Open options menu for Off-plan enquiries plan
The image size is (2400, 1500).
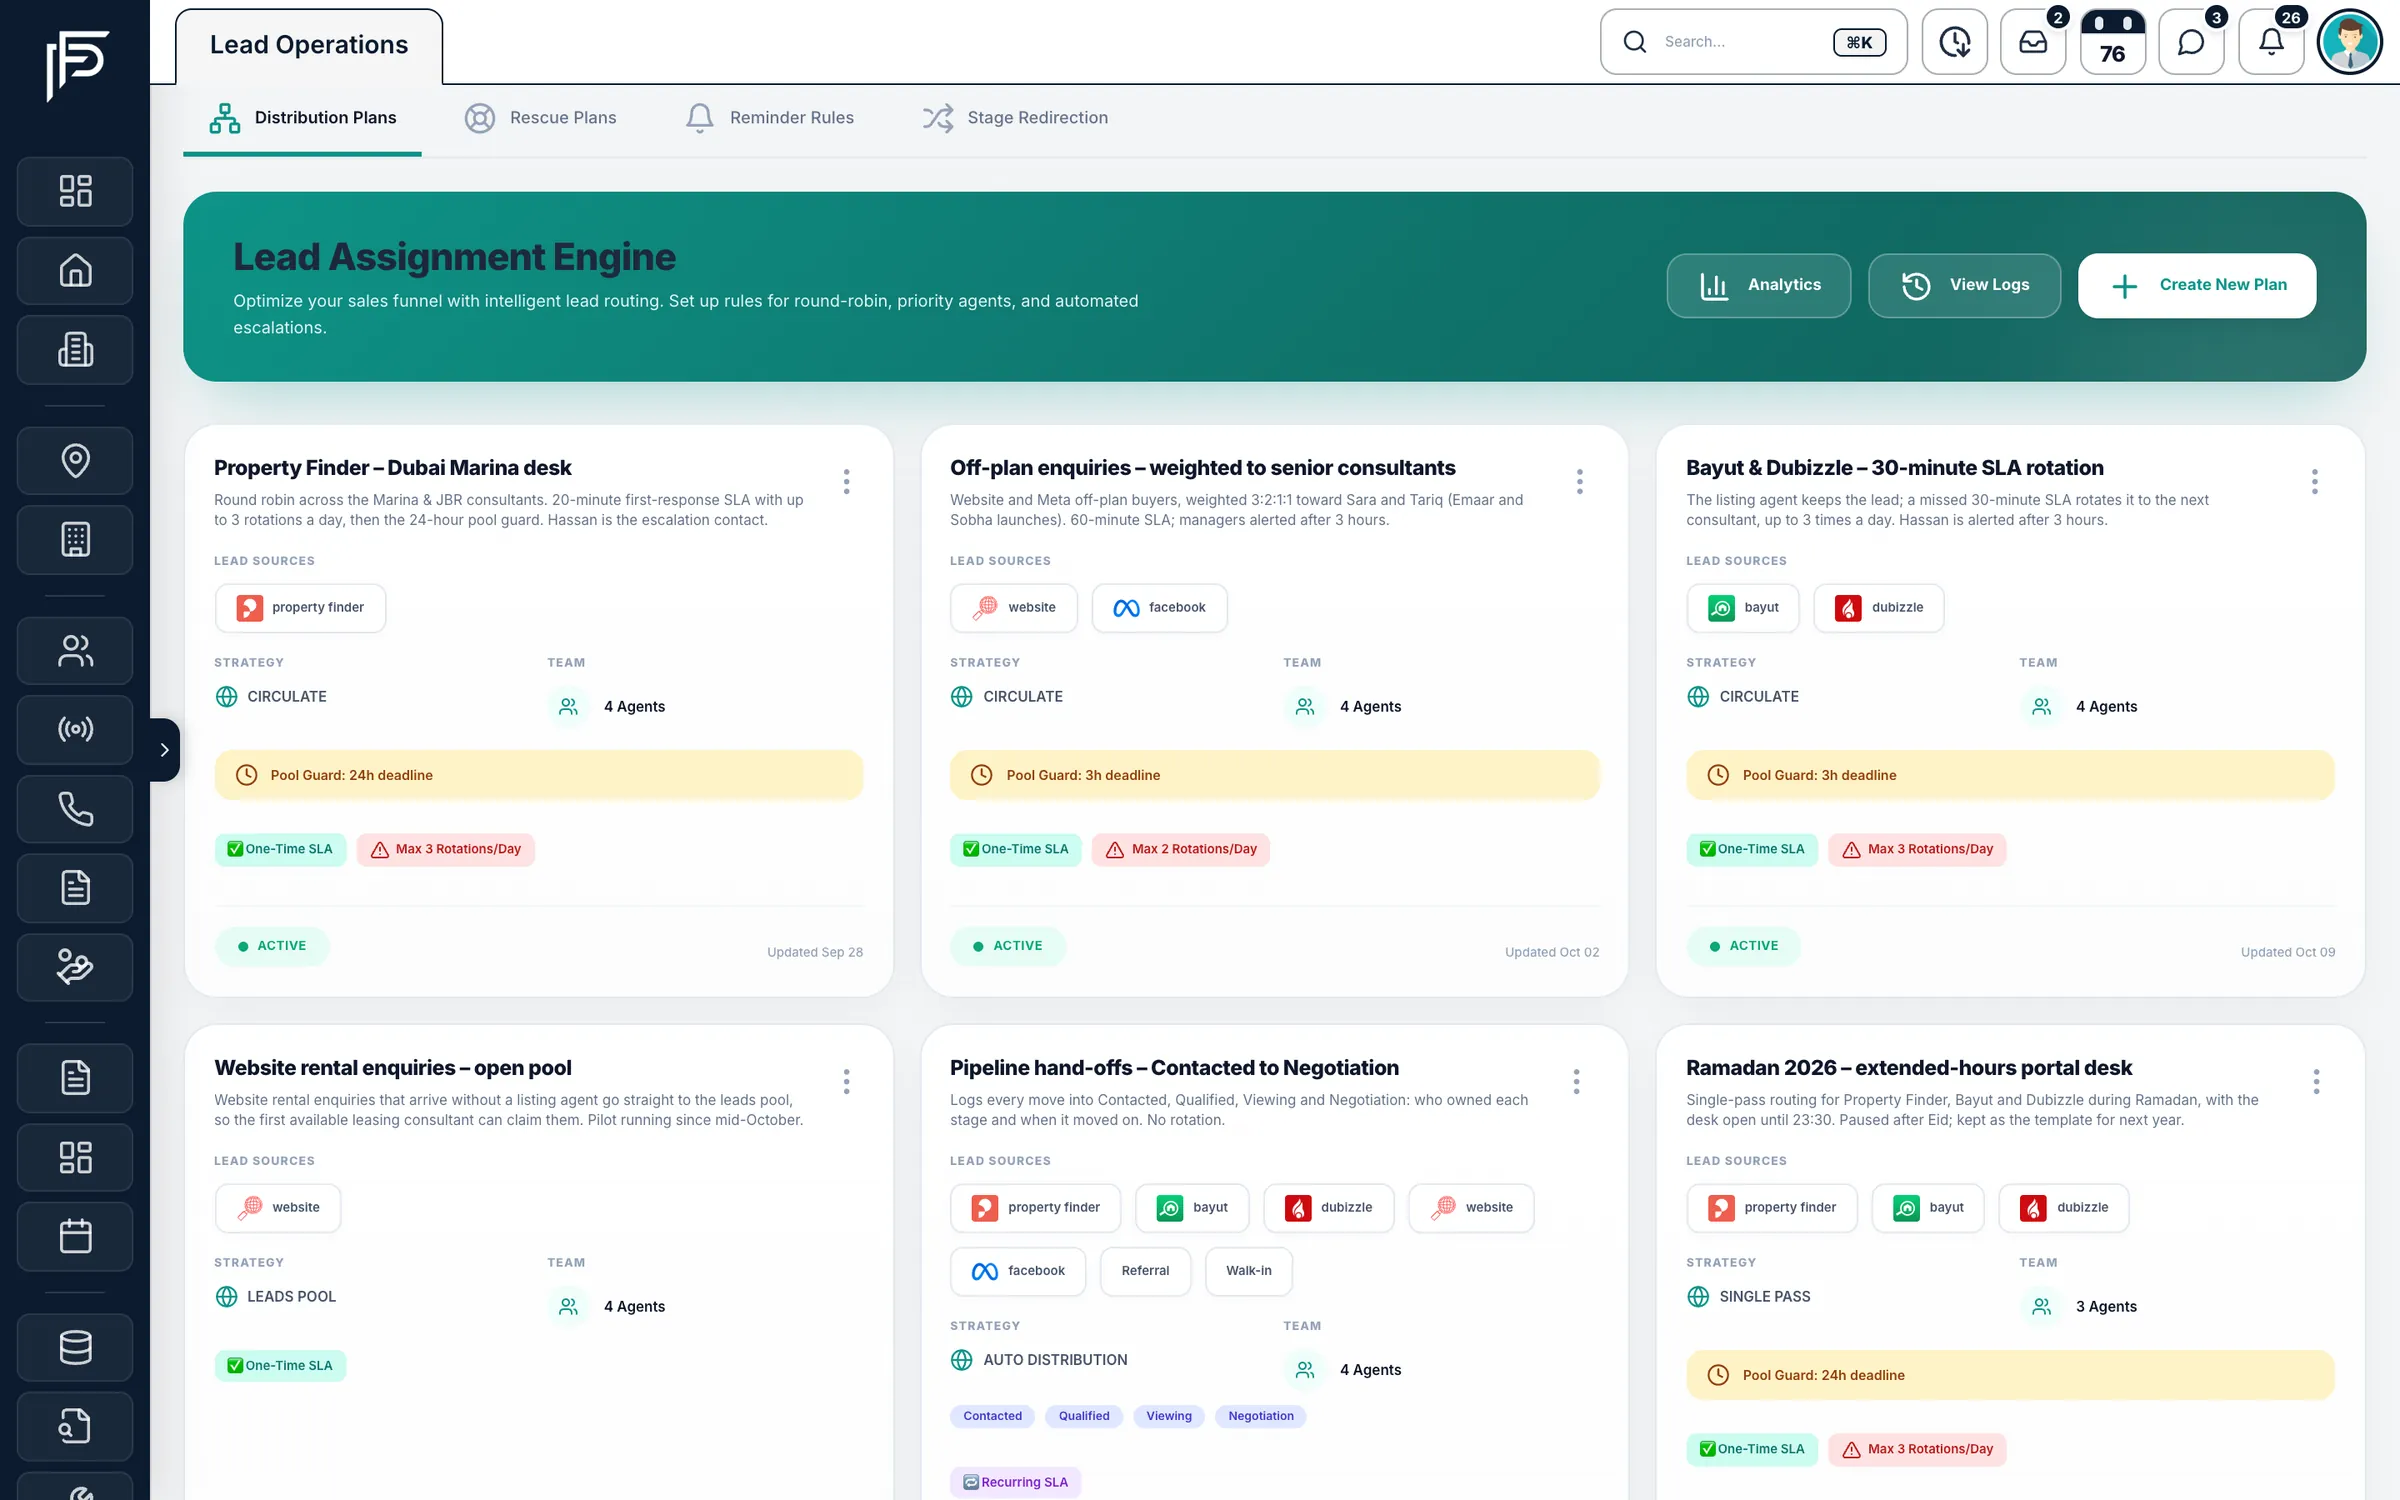(1580, 482)
